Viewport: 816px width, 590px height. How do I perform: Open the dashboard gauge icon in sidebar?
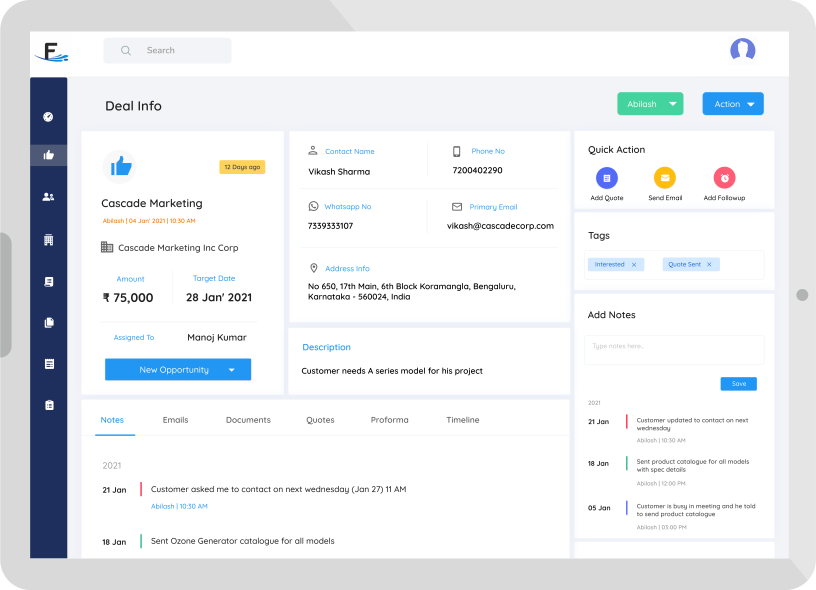pos(48,117)
